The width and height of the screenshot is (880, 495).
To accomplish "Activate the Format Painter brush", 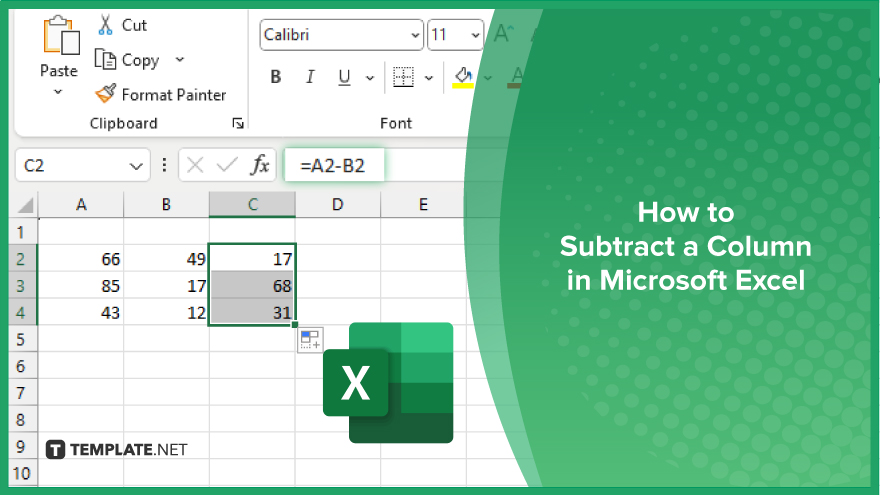I will 106,94.
